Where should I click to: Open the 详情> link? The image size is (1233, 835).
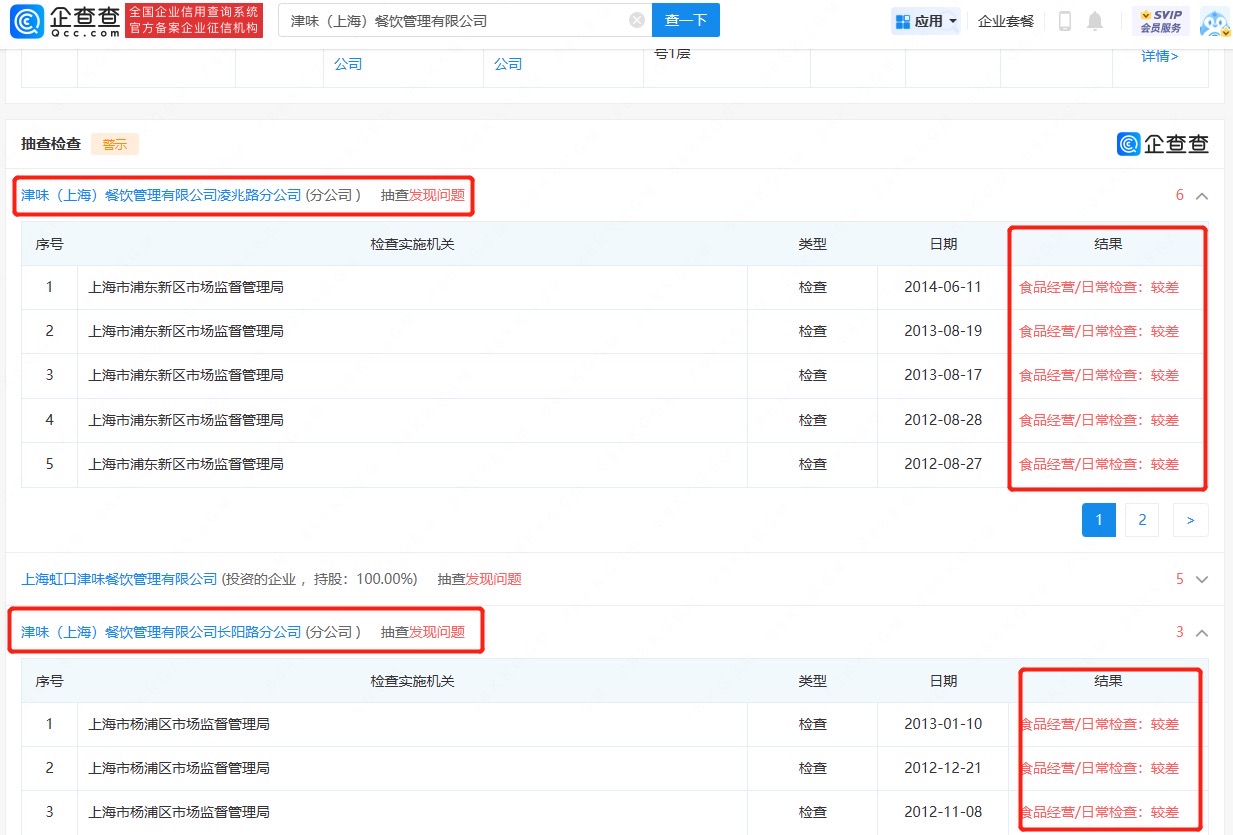1160,56
